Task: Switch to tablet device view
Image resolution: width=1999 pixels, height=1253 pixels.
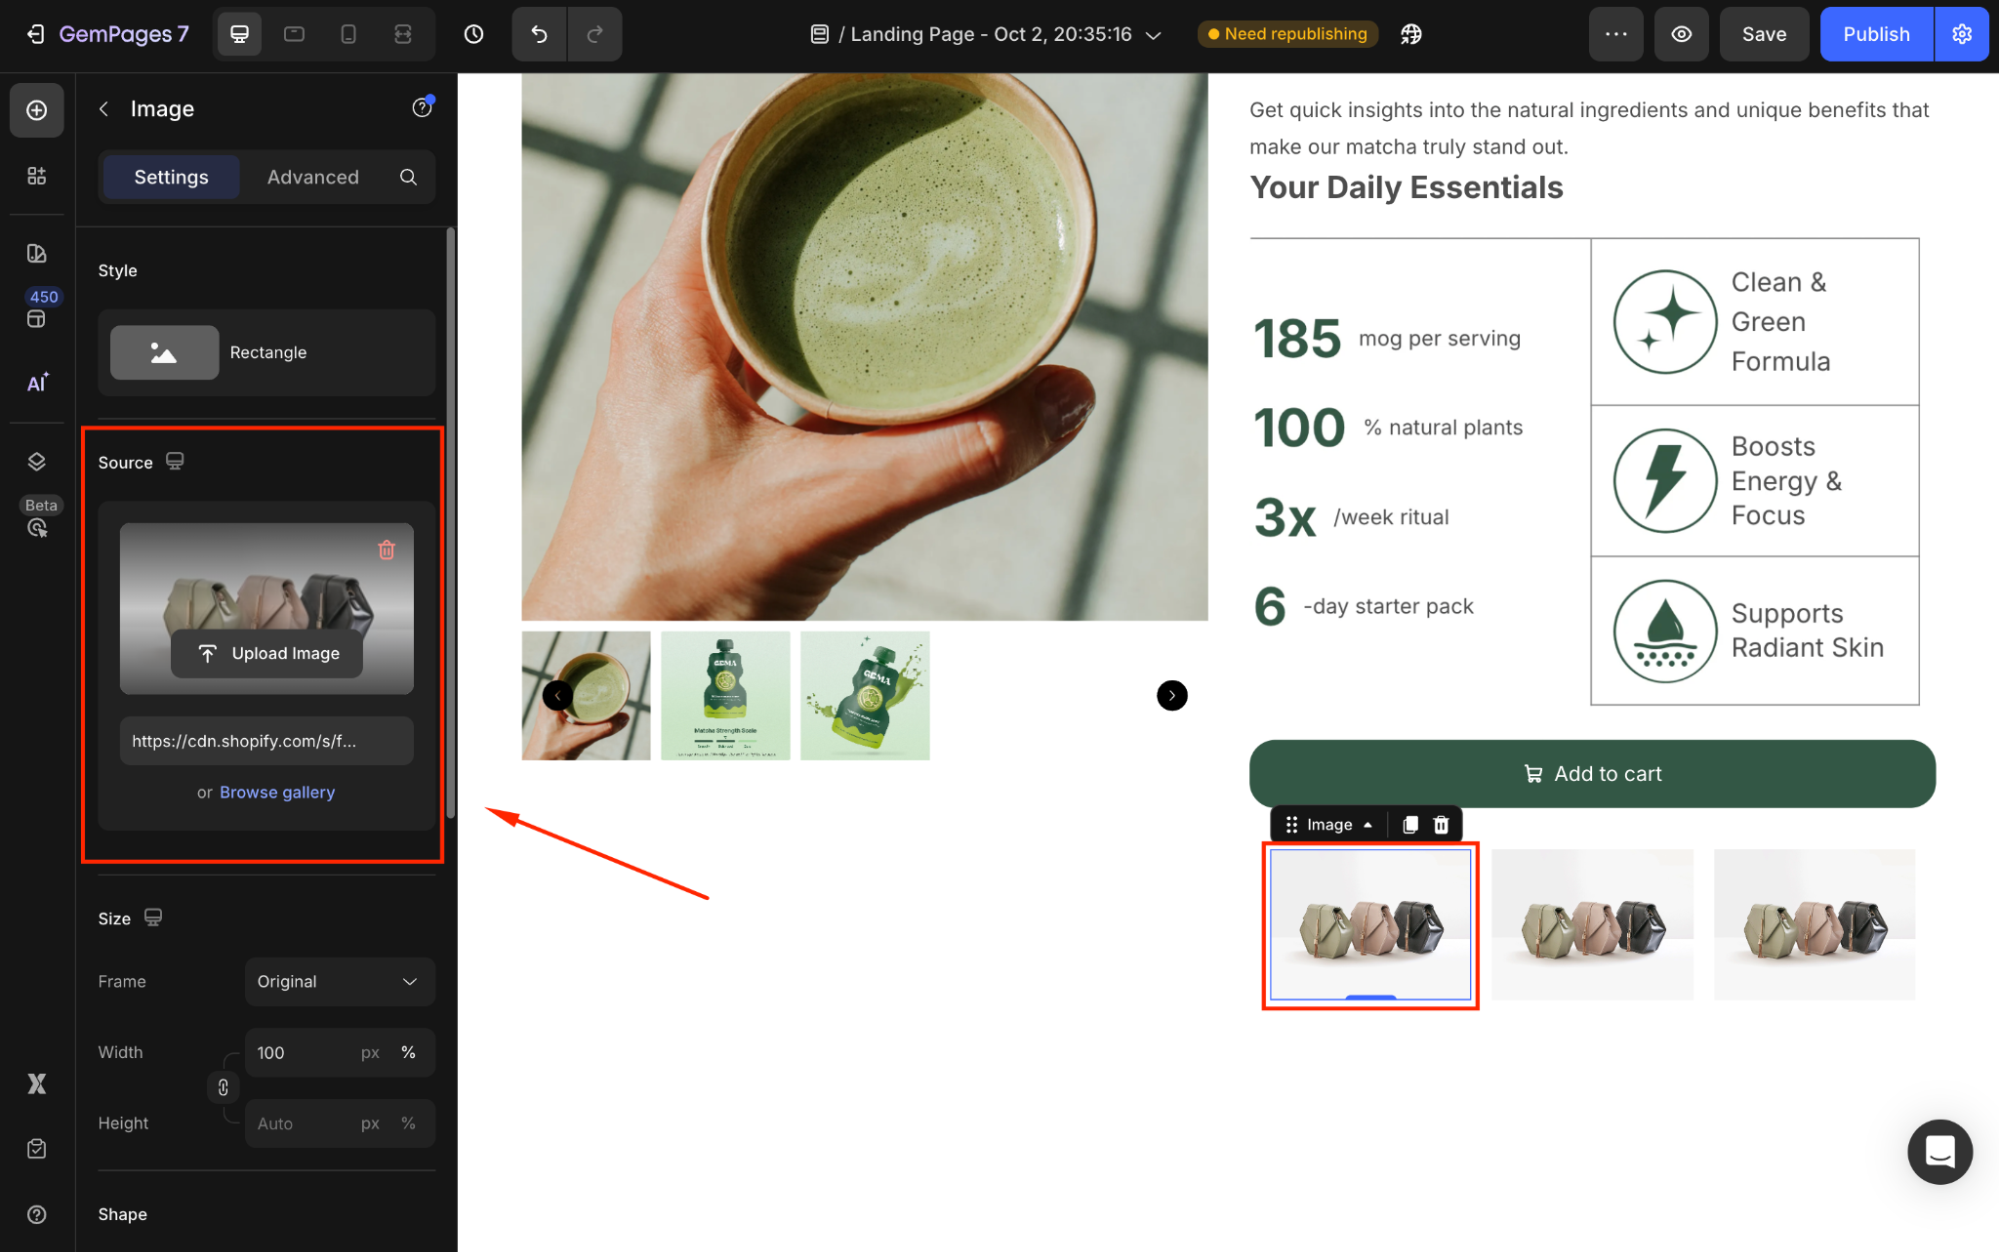Action: 294,34
